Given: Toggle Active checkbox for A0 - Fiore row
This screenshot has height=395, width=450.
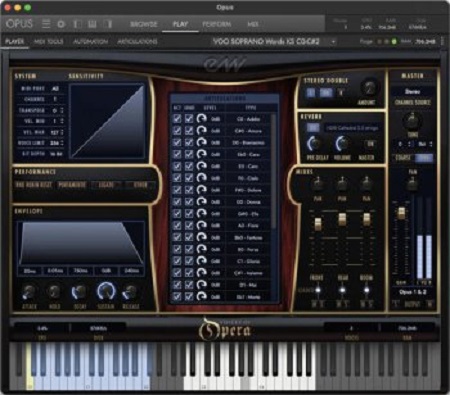Looking at the screenshot, I should point(177,226).
